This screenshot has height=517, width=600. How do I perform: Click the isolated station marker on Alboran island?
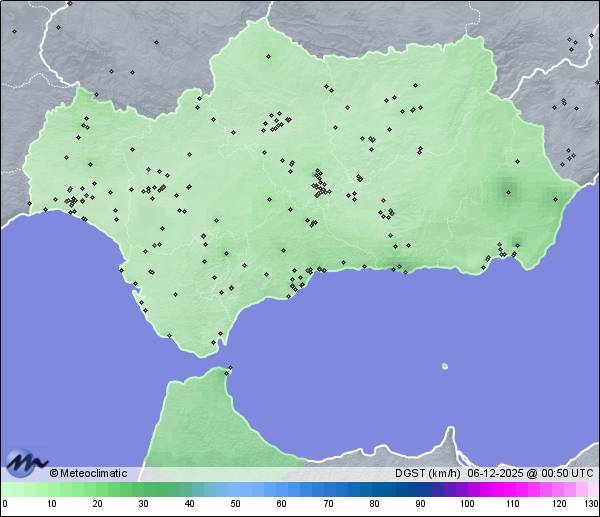(x=444, y=366)
